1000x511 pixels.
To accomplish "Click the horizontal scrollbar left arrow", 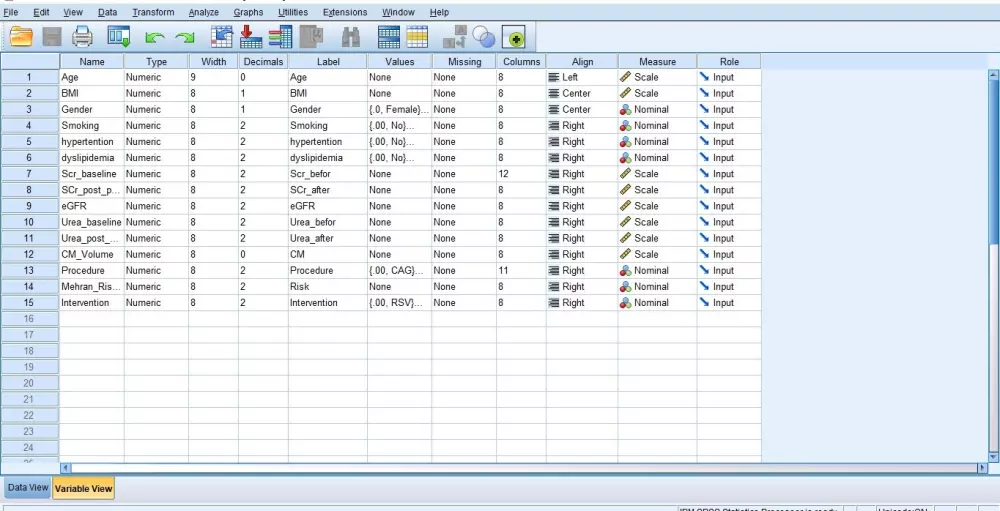I will pyautogui.click(x=65, y=468).
